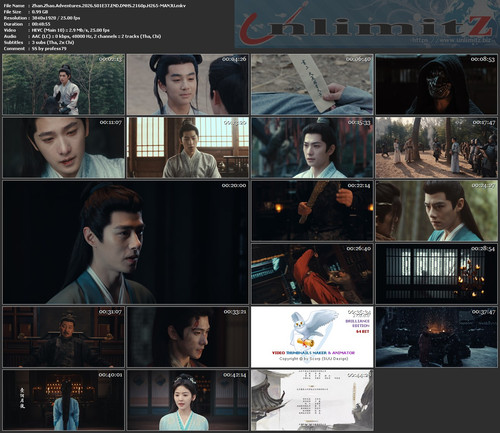Open the 00:28:54 dark window and candles thumbnail
Image resolution: width=500 pixels, height=433 pixels.
[436, 274]
